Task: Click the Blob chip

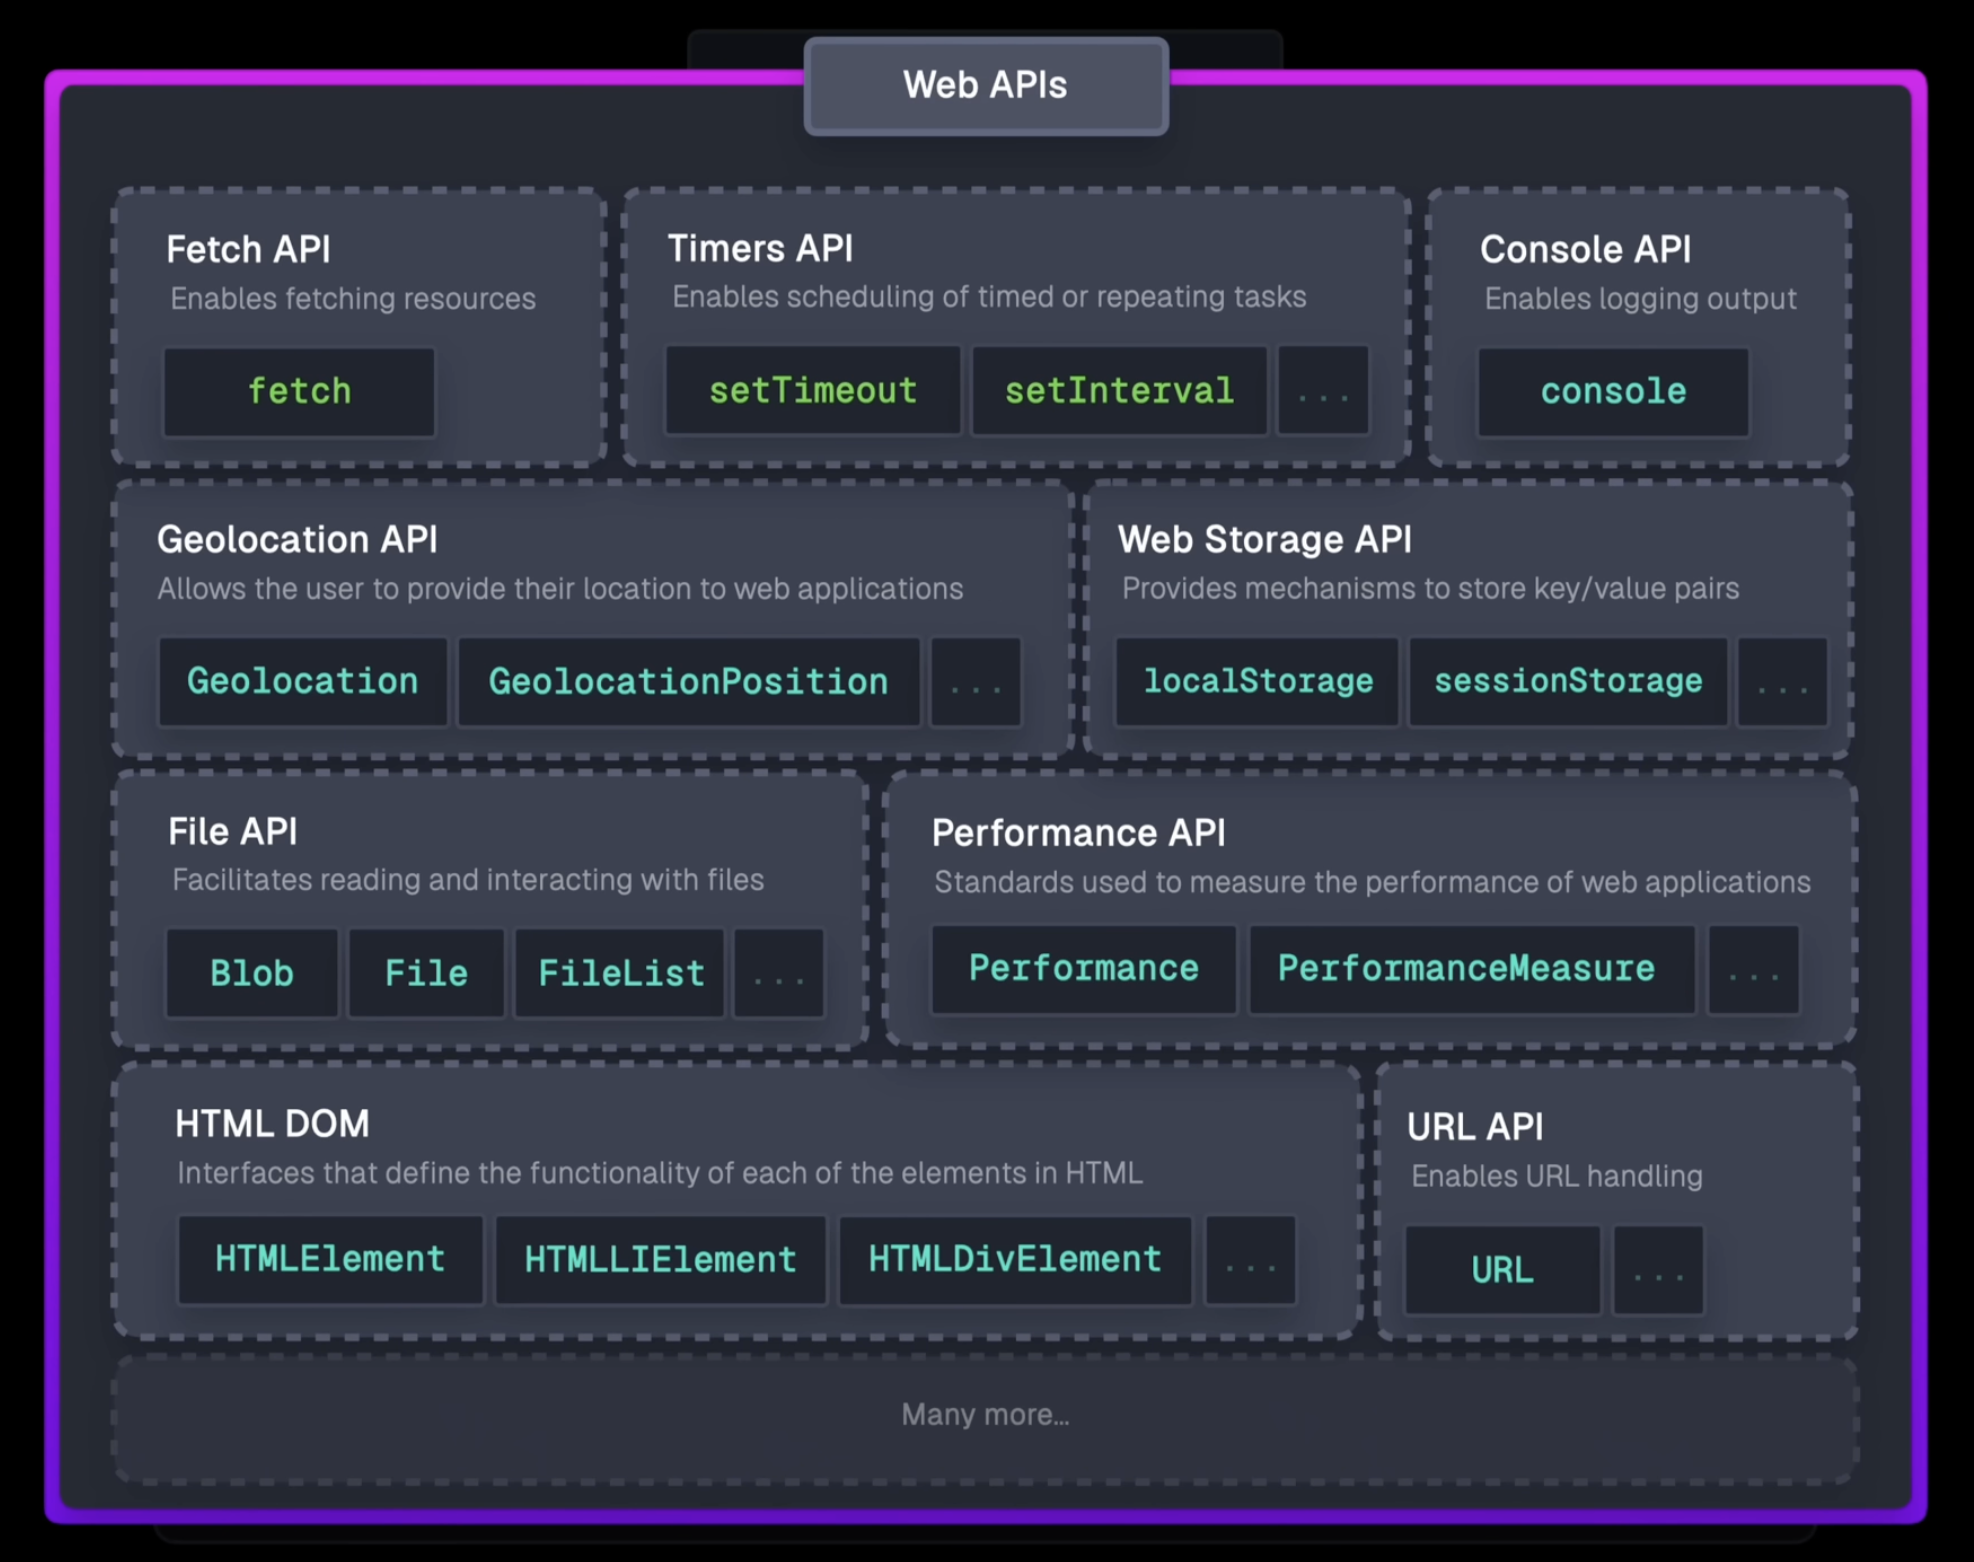Action: [251, 972]
